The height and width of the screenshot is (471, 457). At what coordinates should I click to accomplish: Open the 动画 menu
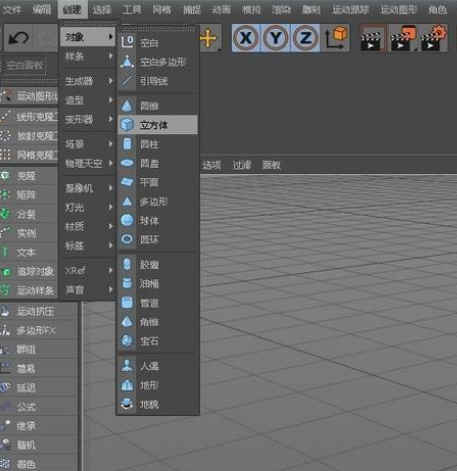click(x=221, y=10)
